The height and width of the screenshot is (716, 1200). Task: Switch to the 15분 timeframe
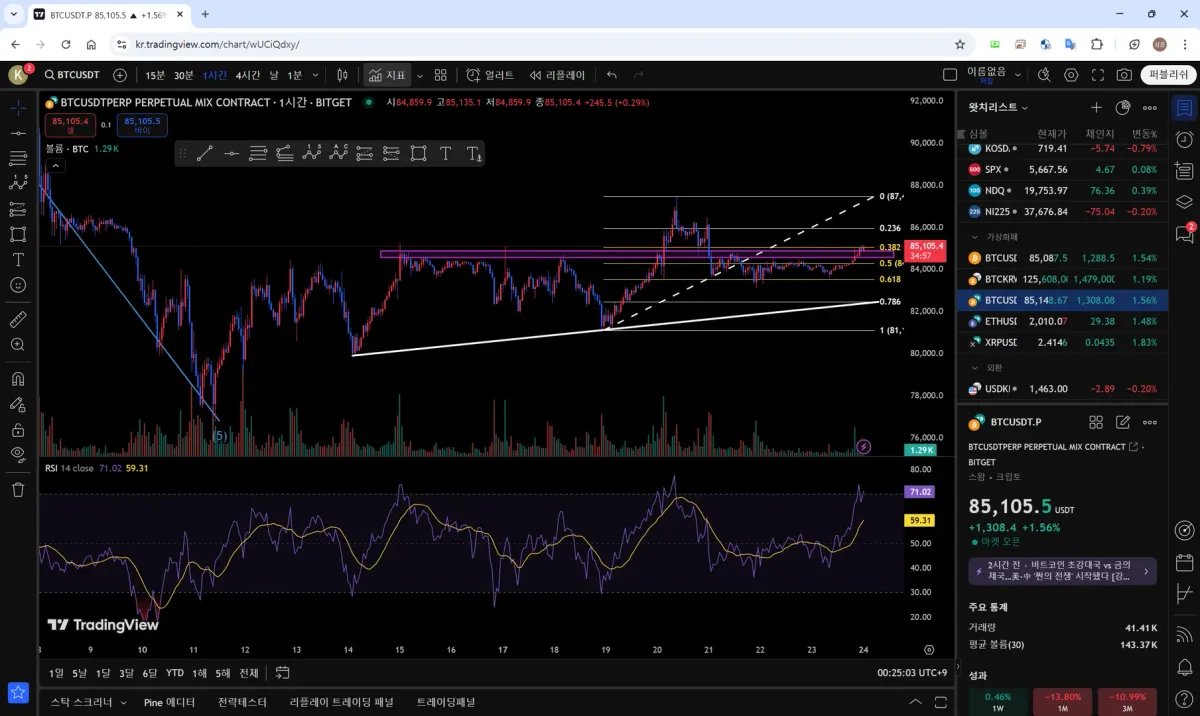click(155, 75)
